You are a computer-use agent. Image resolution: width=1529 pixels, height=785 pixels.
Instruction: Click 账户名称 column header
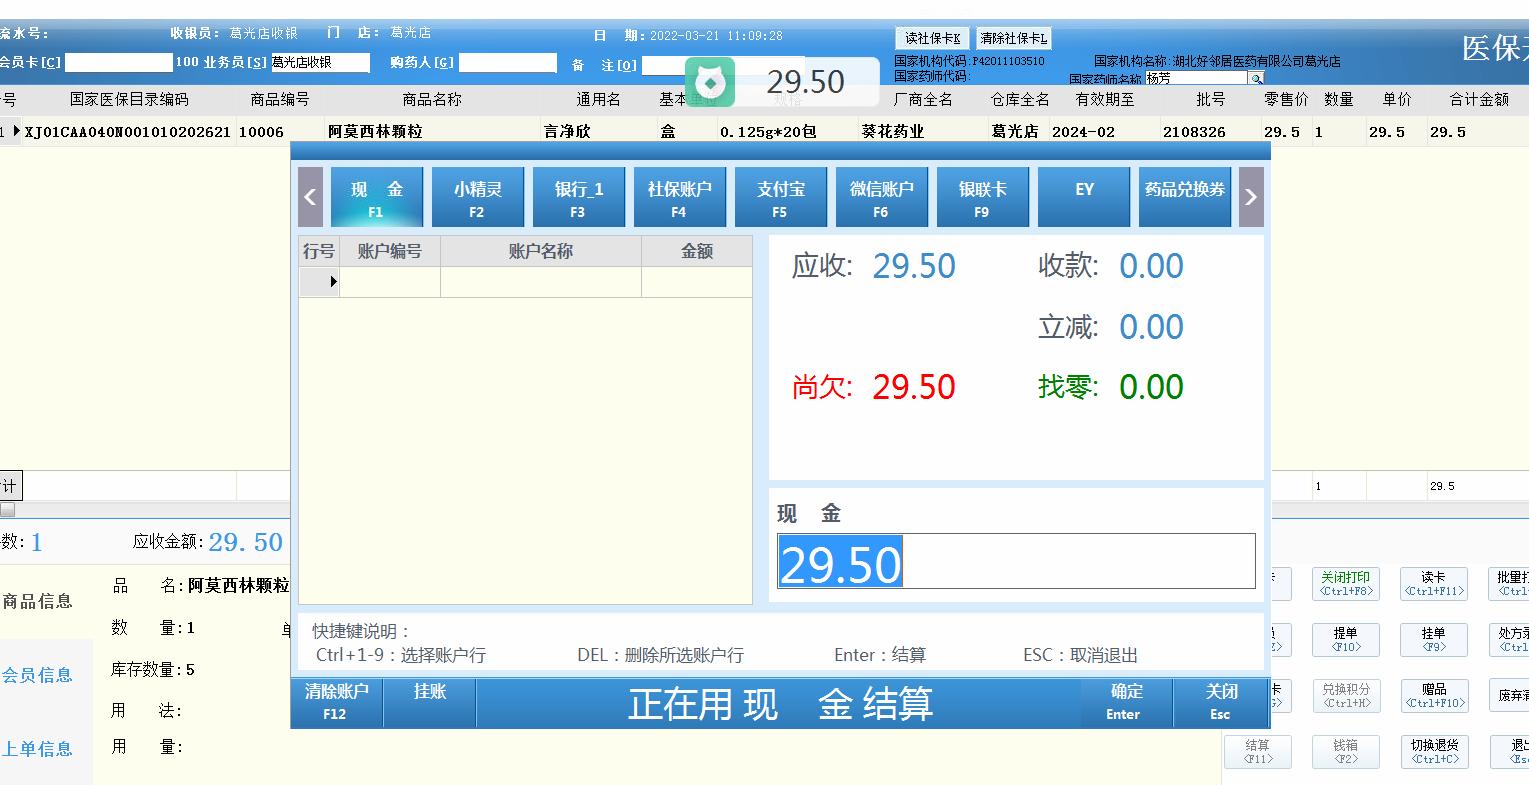click(x=541, y=252)
